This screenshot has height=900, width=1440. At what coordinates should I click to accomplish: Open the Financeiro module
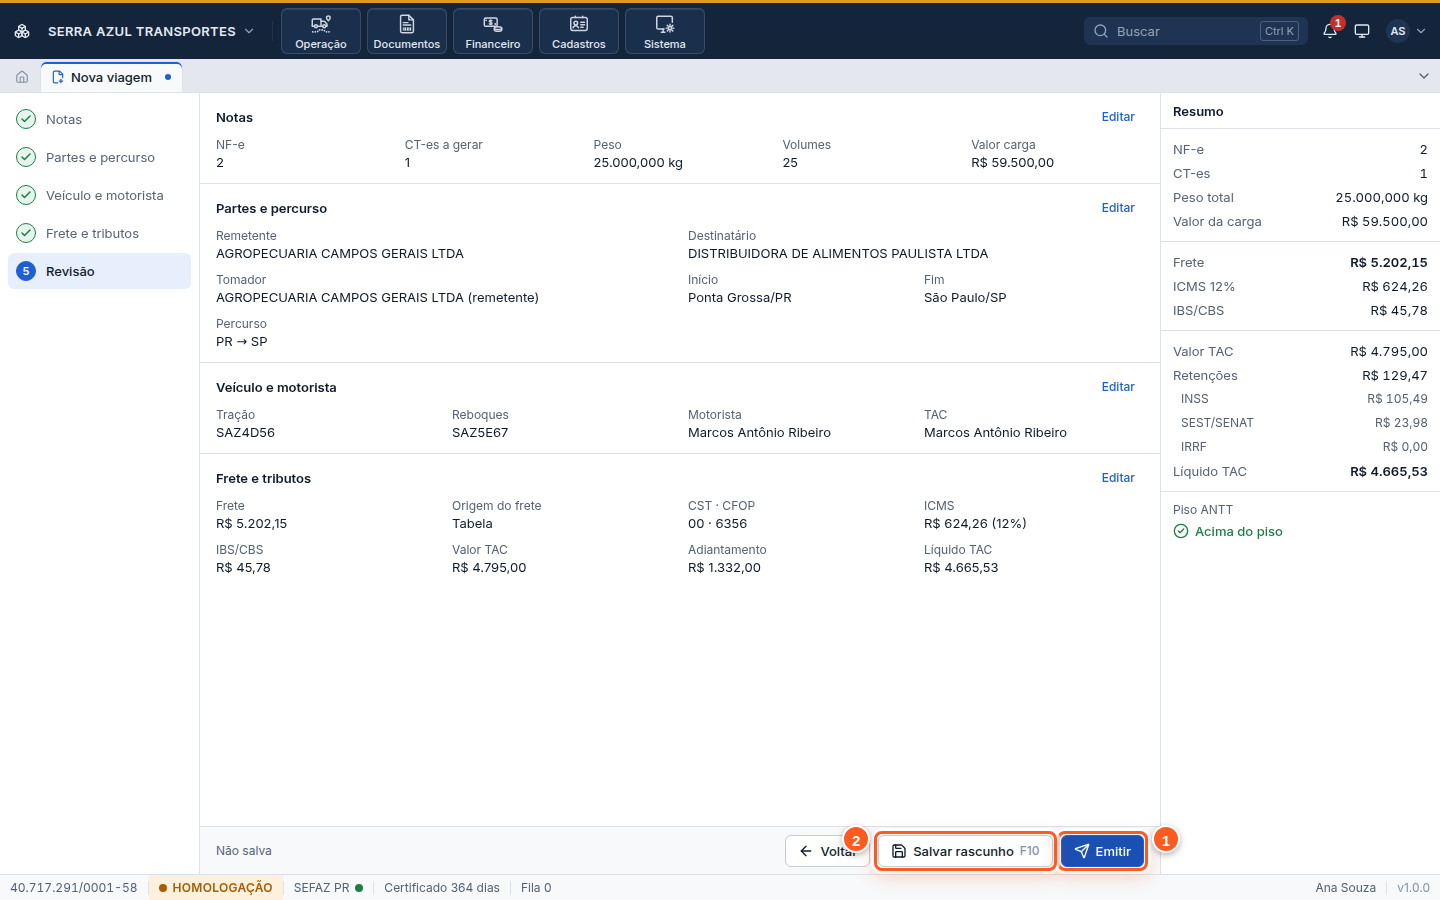tap(493, 31)
